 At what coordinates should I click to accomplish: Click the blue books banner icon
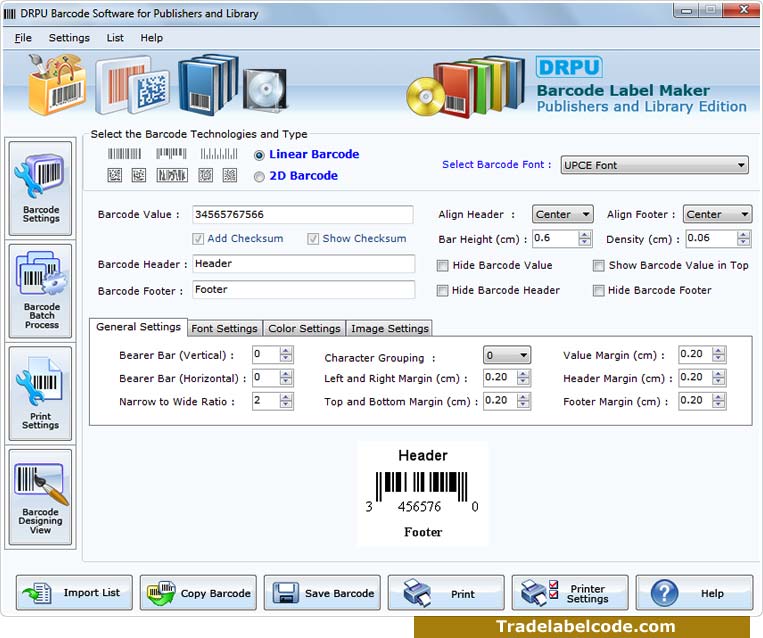tap(208, 84)
